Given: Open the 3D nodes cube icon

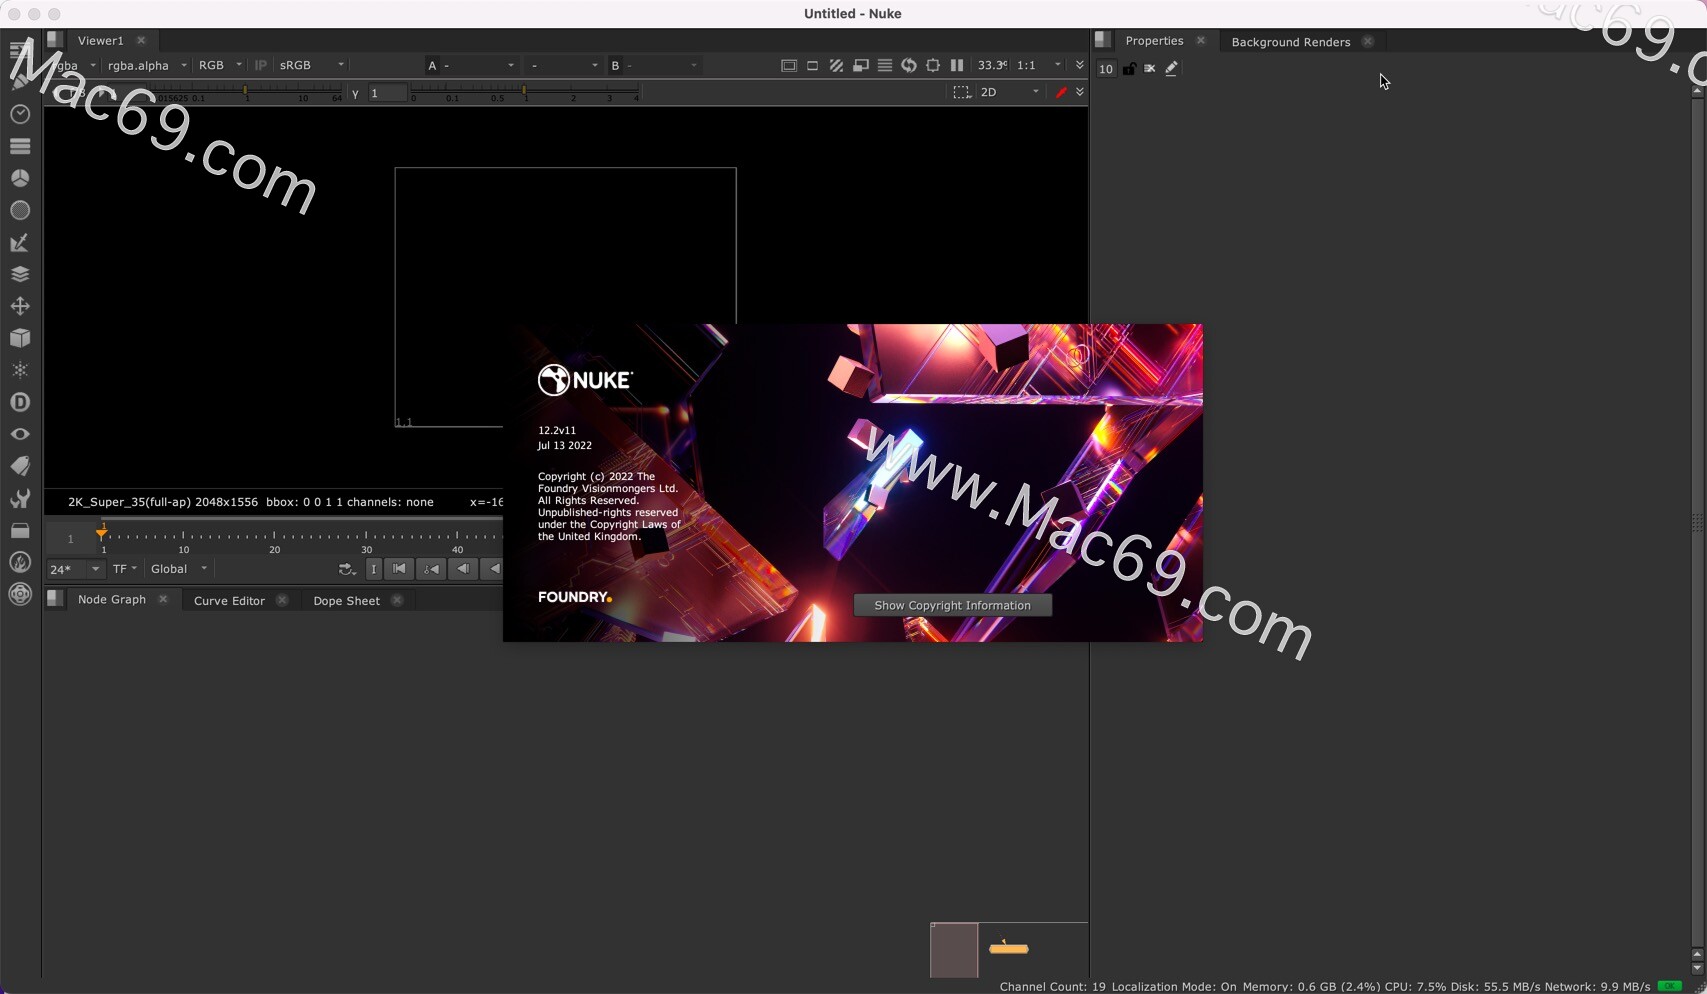Looking at the screenshot, I should pyautogui.click(x=20, y=338).
